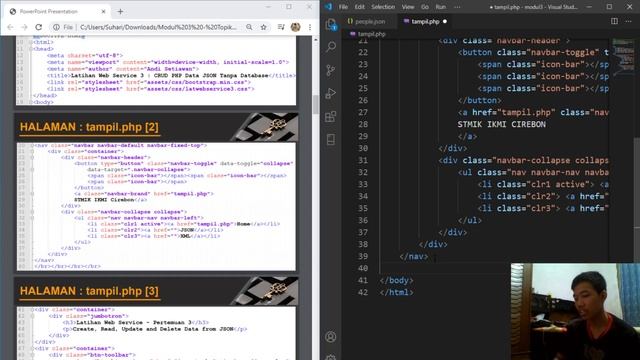Click the </html> tag on line 42
This screenshot has height=360, width=640.
[396, 292]
